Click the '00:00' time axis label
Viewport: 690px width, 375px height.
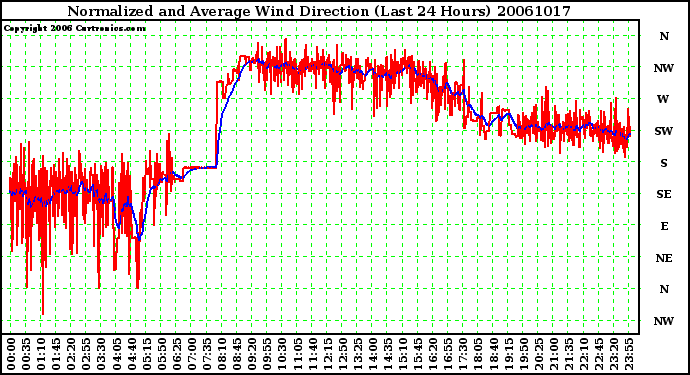click(x=11, y=354)
